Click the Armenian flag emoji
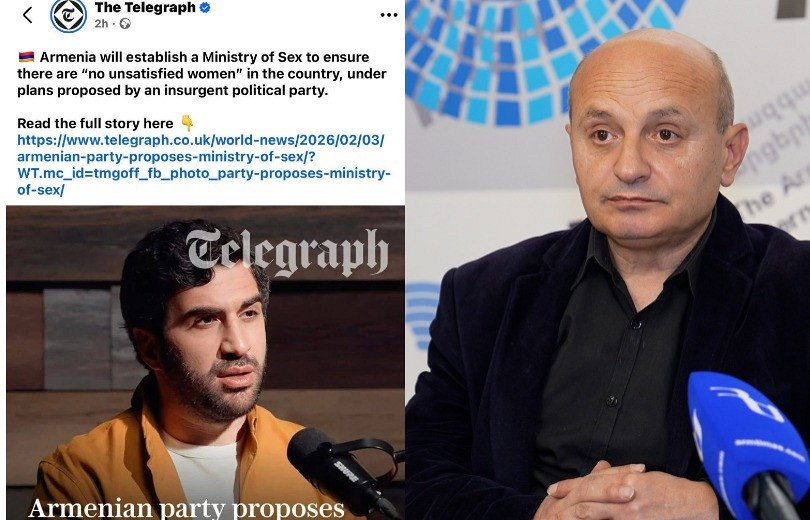The width and height of the screenshot is (810, 520). coord(26,57)
